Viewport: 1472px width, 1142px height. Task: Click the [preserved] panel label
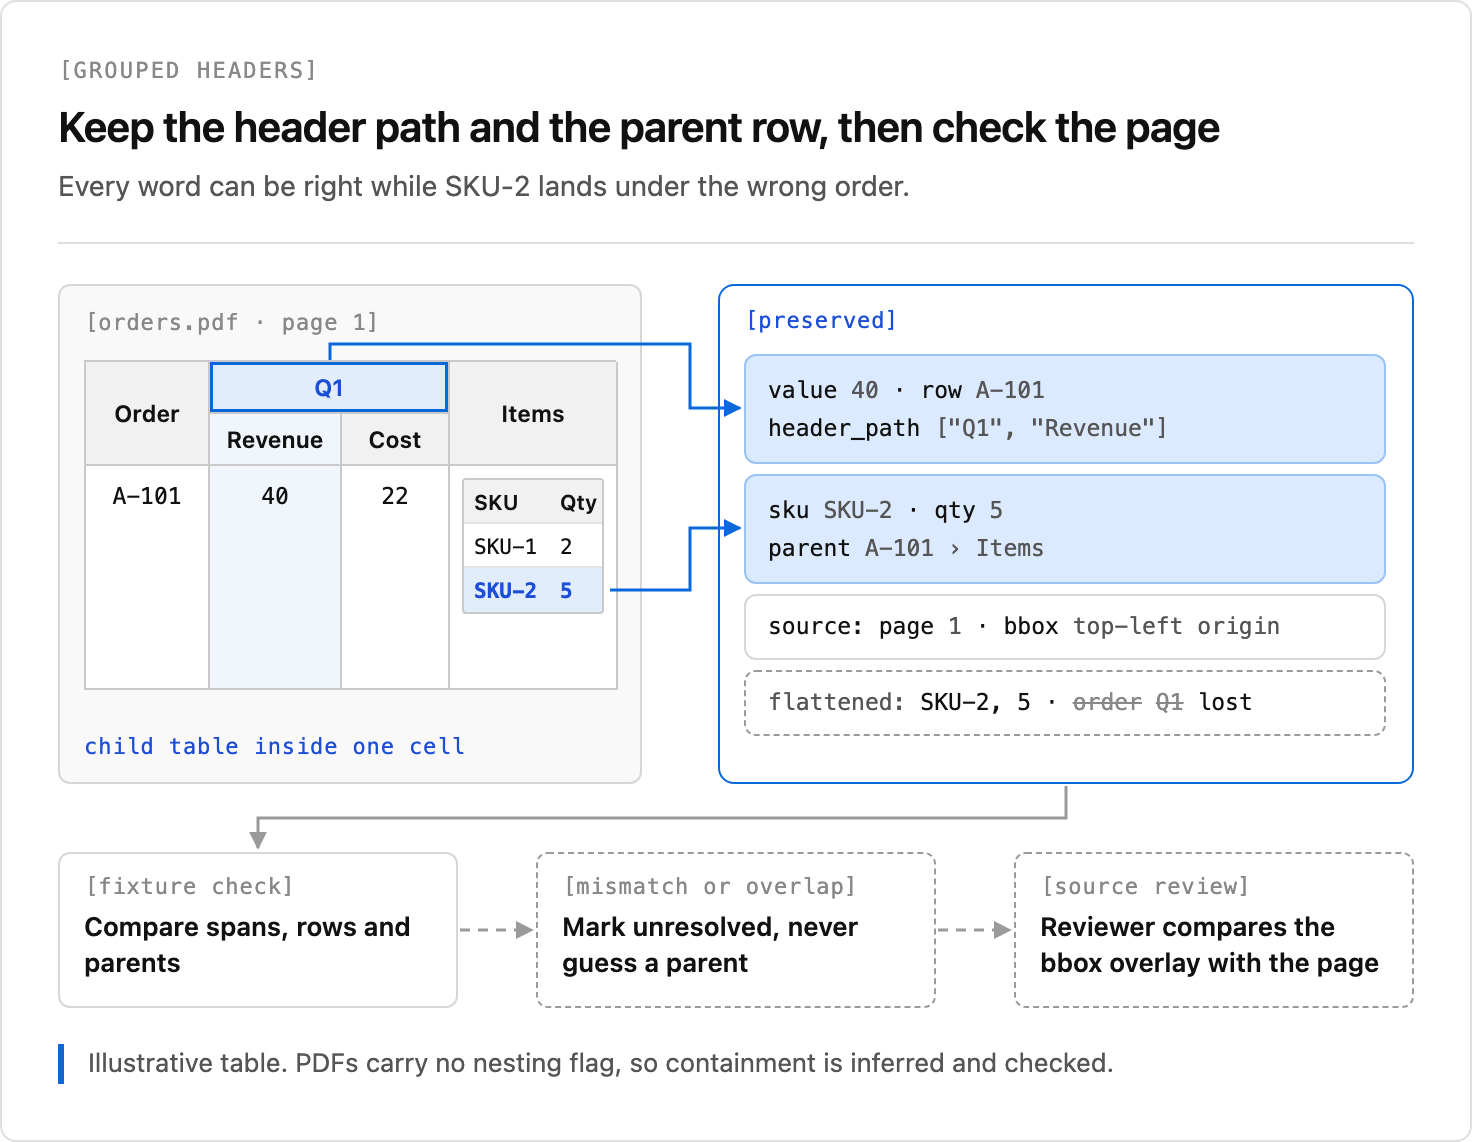[x=821, y=320]
